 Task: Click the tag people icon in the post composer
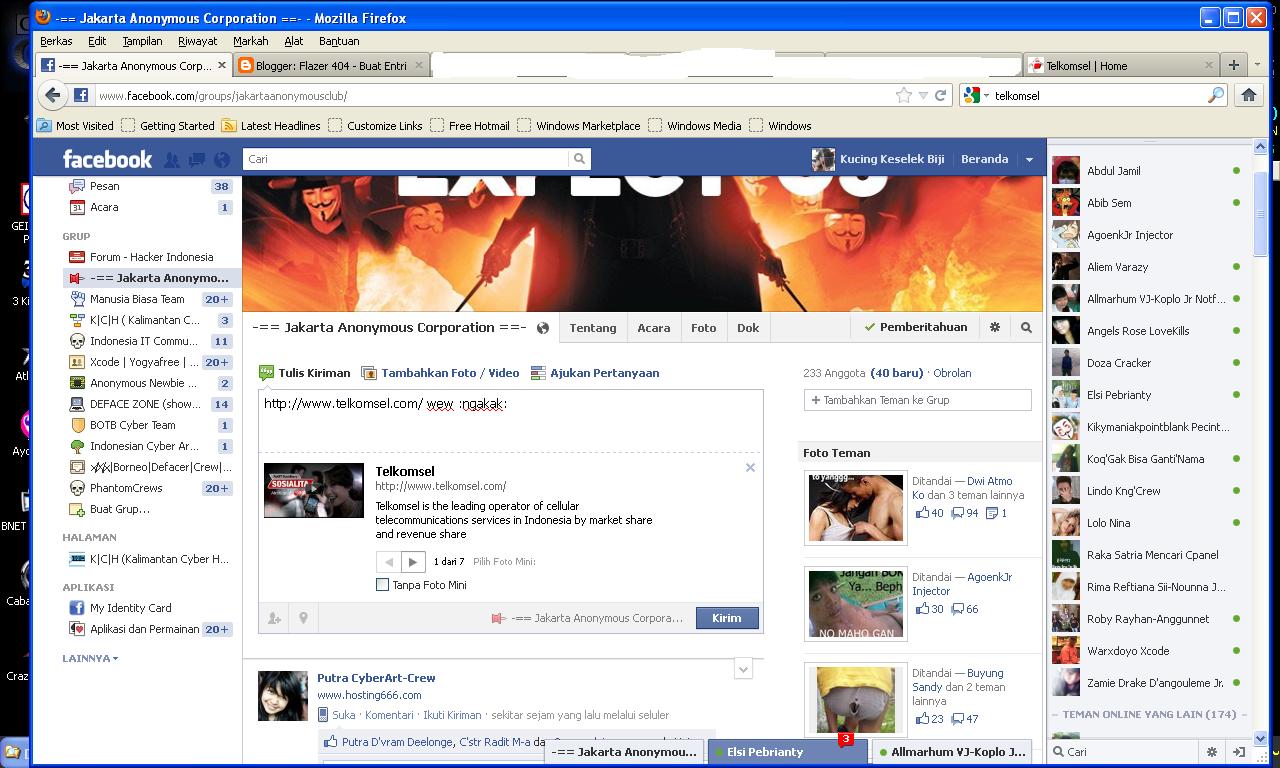coord(274,618)
